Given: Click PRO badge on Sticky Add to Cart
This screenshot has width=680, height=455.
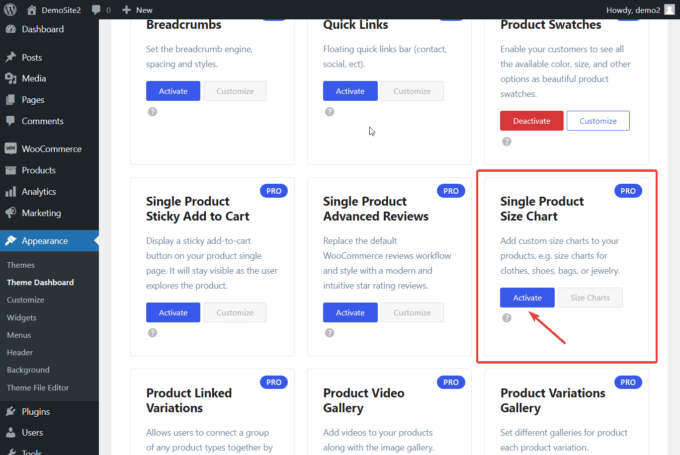Looking at the screenshot, I should pyautogui.click(x=274, y=191).
